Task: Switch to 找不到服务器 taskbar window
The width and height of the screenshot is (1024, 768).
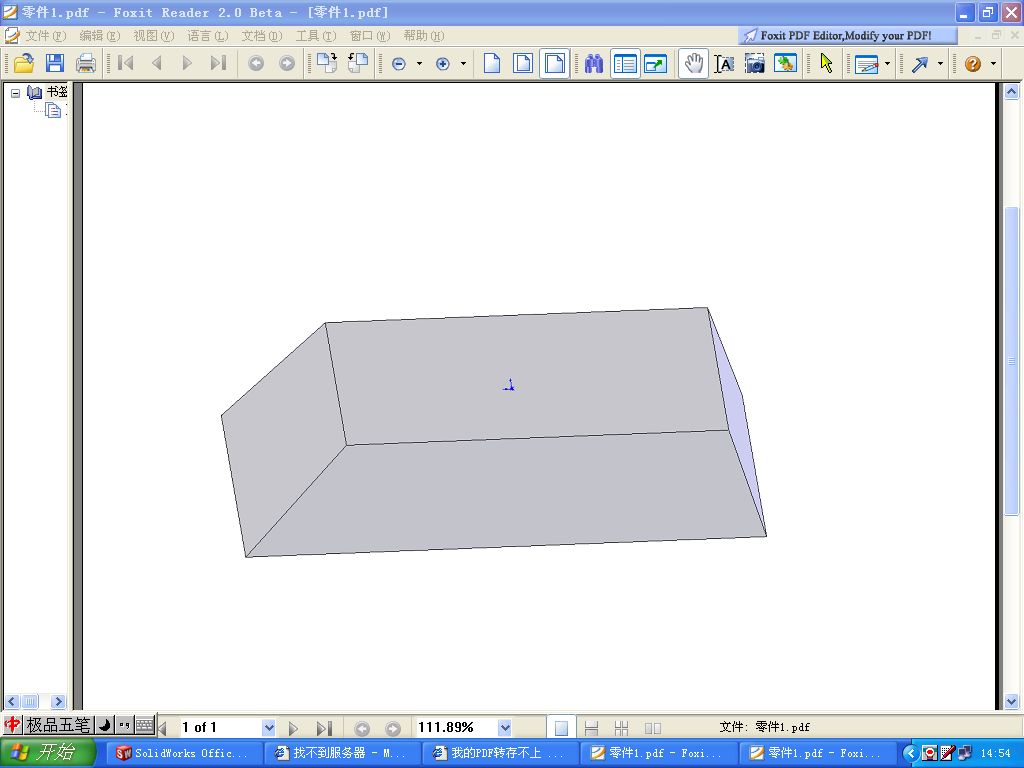Action: (x=344, y=753)
